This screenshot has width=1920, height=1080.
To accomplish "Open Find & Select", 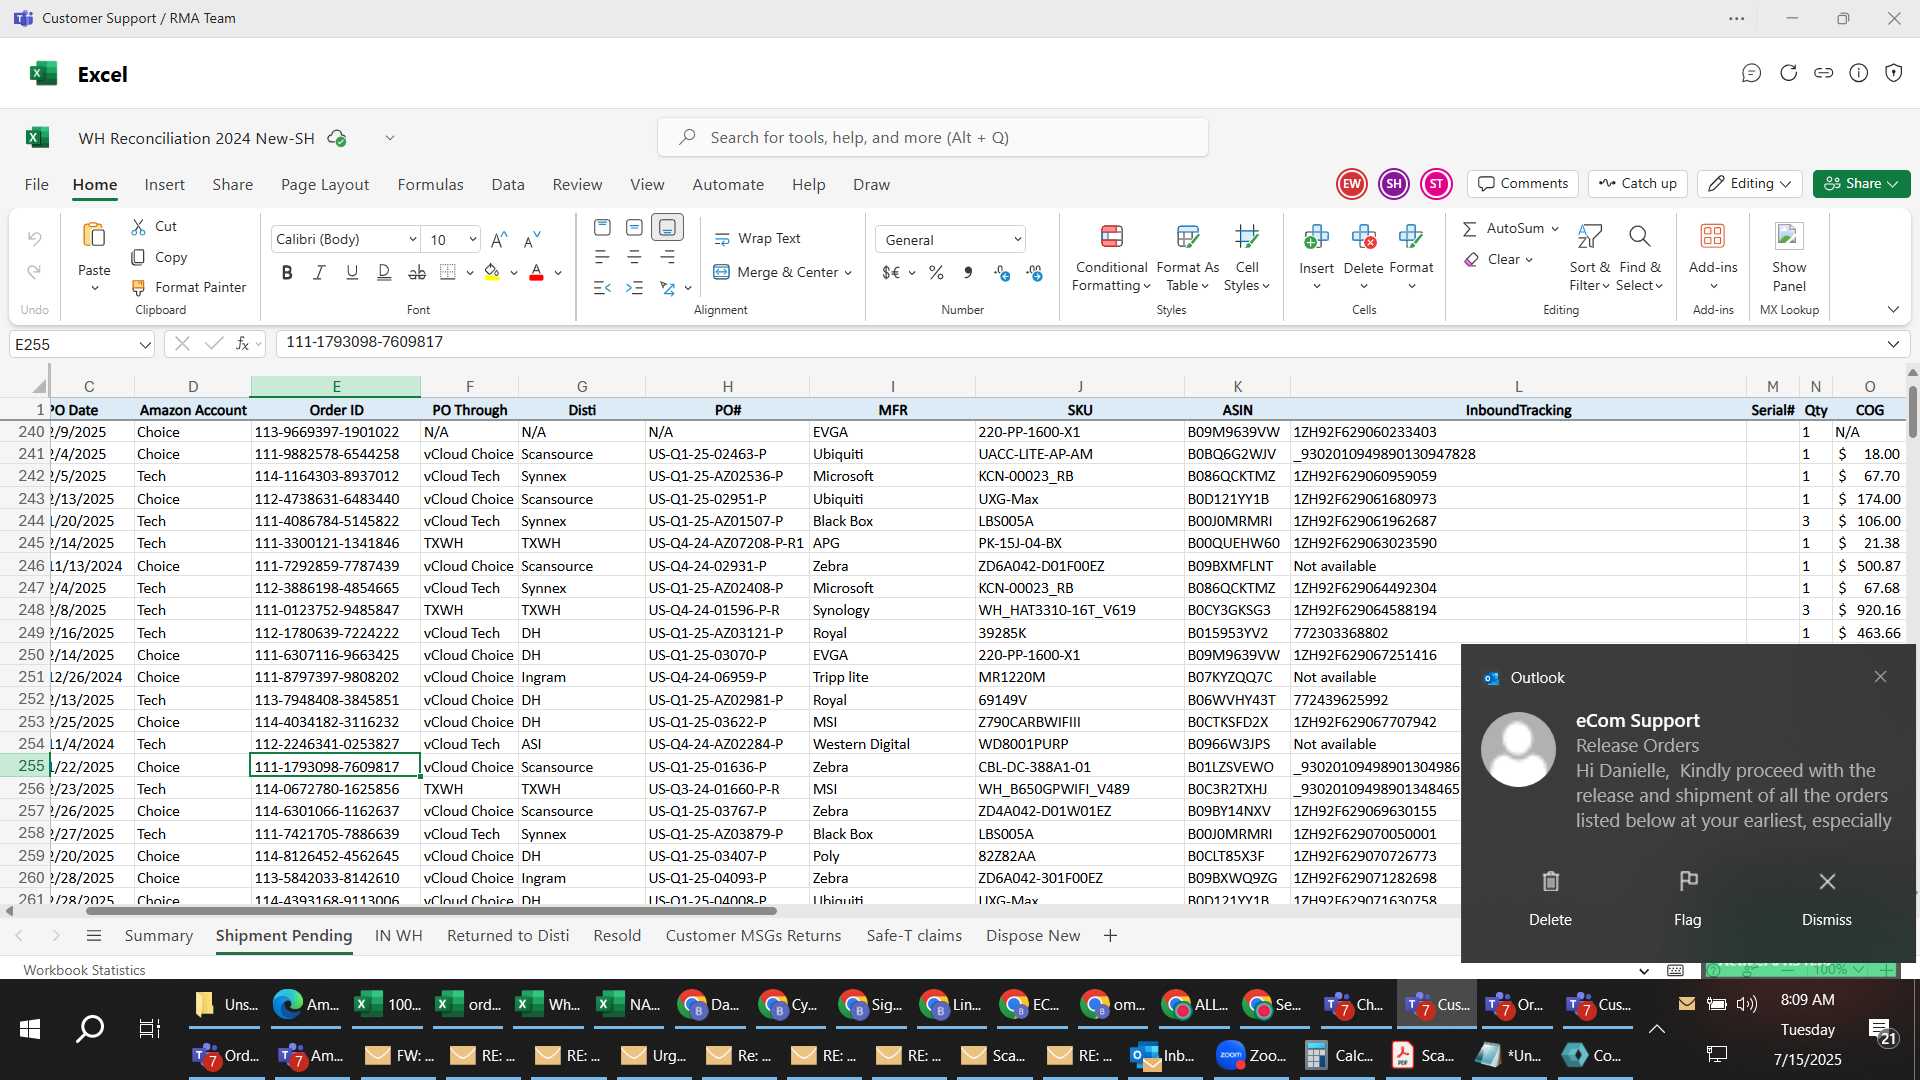I will pyautogui.click(x=1640, y=257).
